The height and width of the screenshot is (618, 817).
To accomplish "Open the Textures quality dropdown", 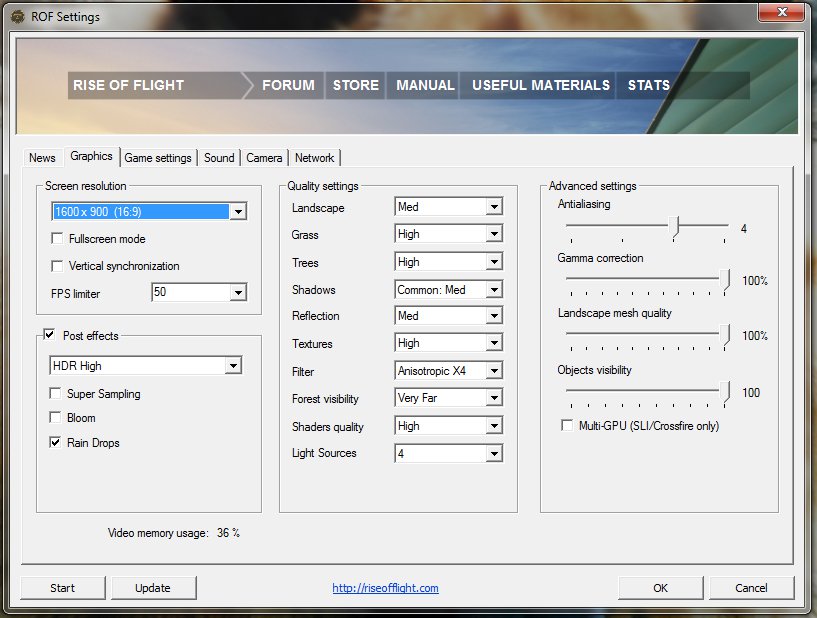I will [x=449, y=343].
